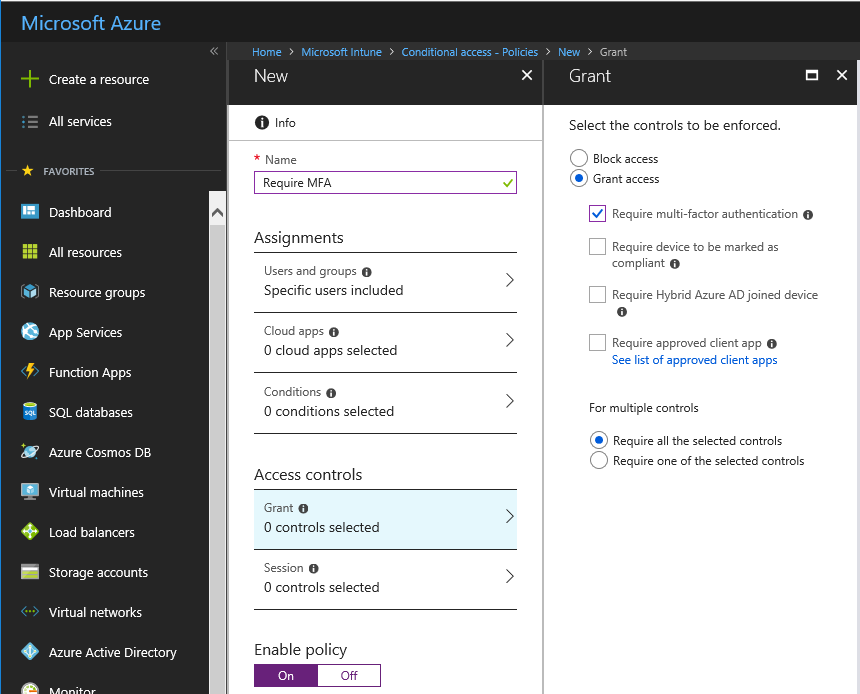
Task: Open See list of approved client apps
Action: tap(694, 360)
